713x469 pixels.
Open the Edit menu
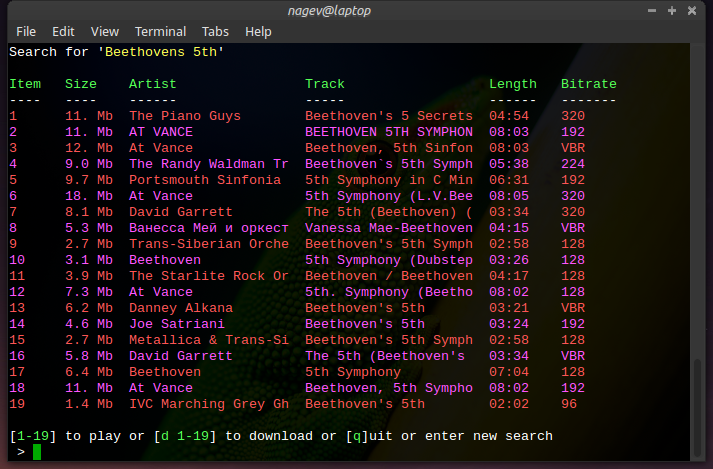pyautogui.click(x=63, y=31)
